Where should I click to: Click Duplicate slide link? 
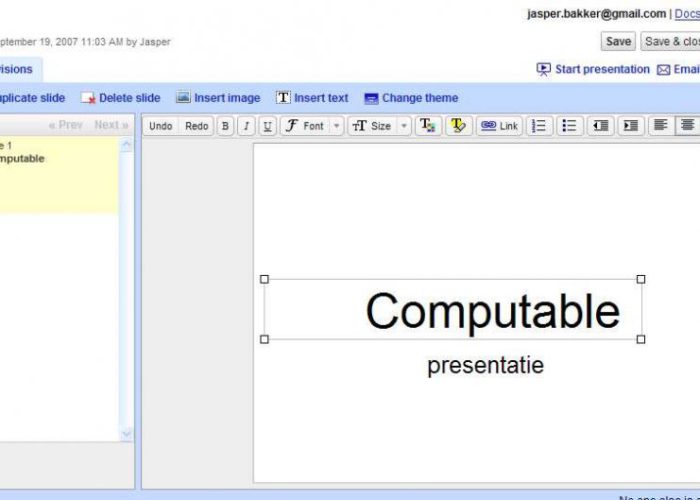[x=32, y=98]
